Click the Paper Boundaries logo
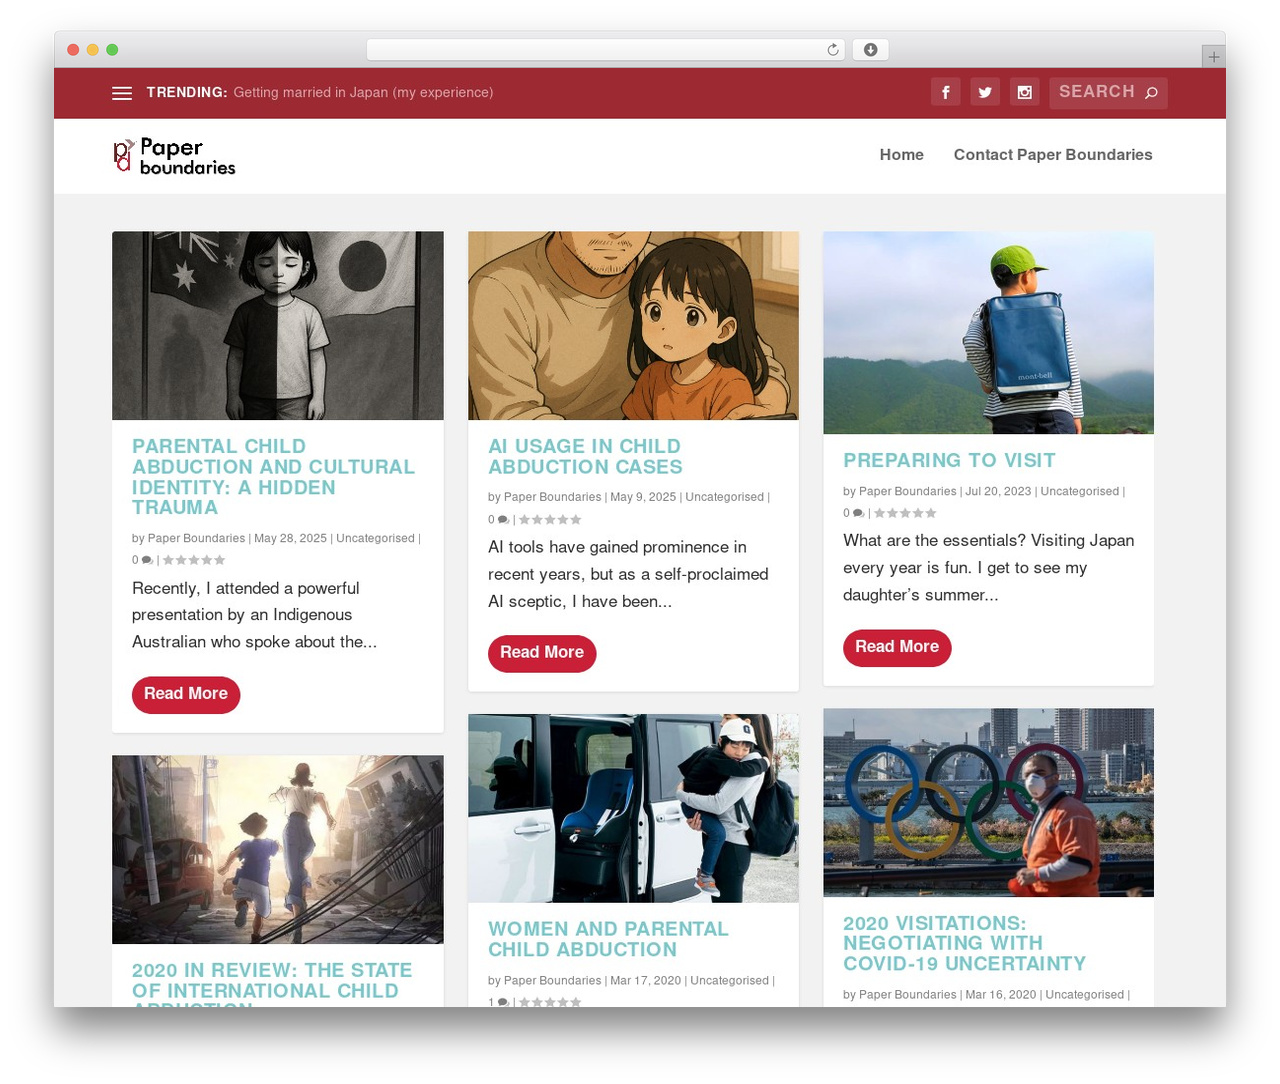 [x=174, y=156]
